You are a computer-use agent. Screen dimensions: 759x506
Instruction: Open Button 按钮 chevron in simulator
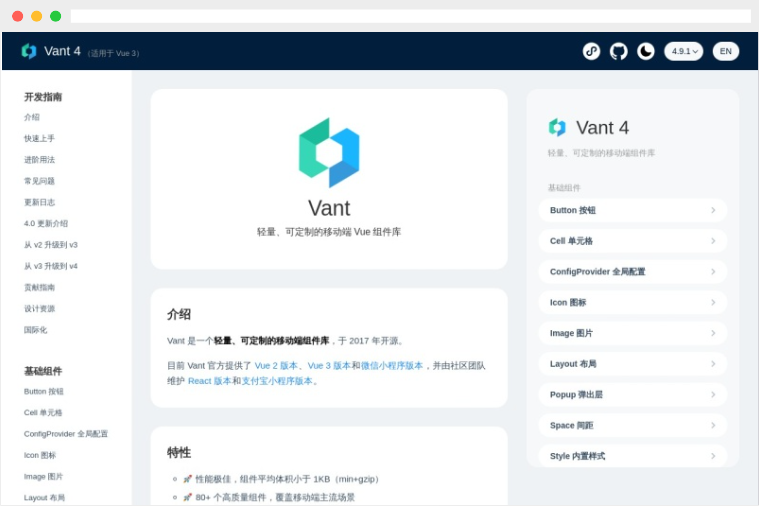point(713,210)
